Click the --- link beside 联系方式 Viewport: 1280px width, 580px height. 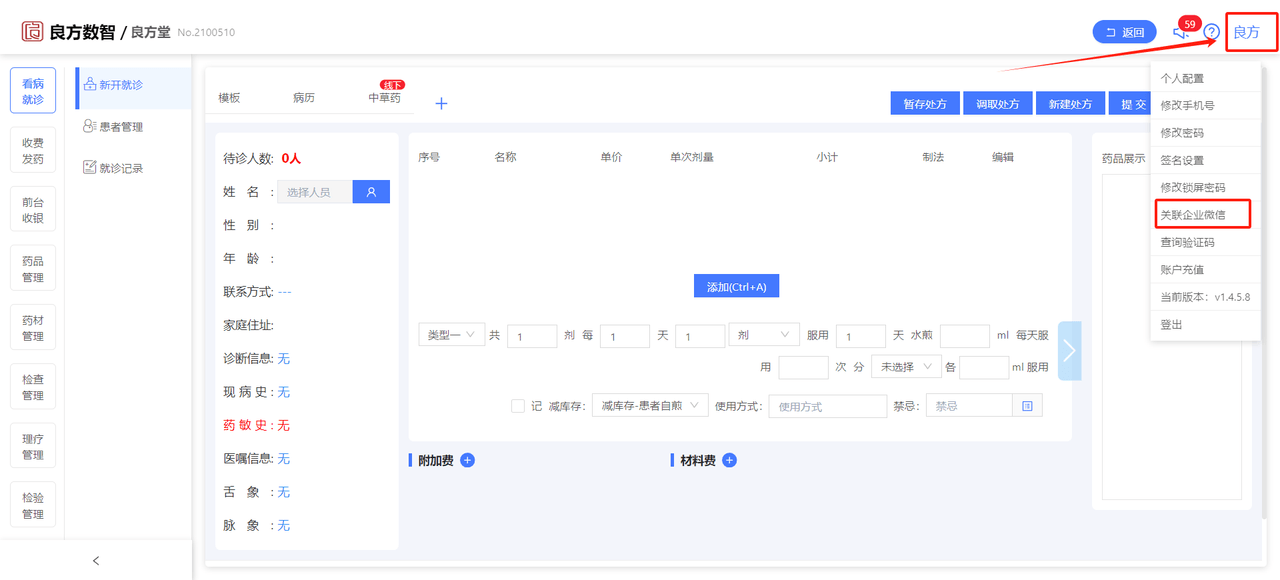click(x=284, y=292)
